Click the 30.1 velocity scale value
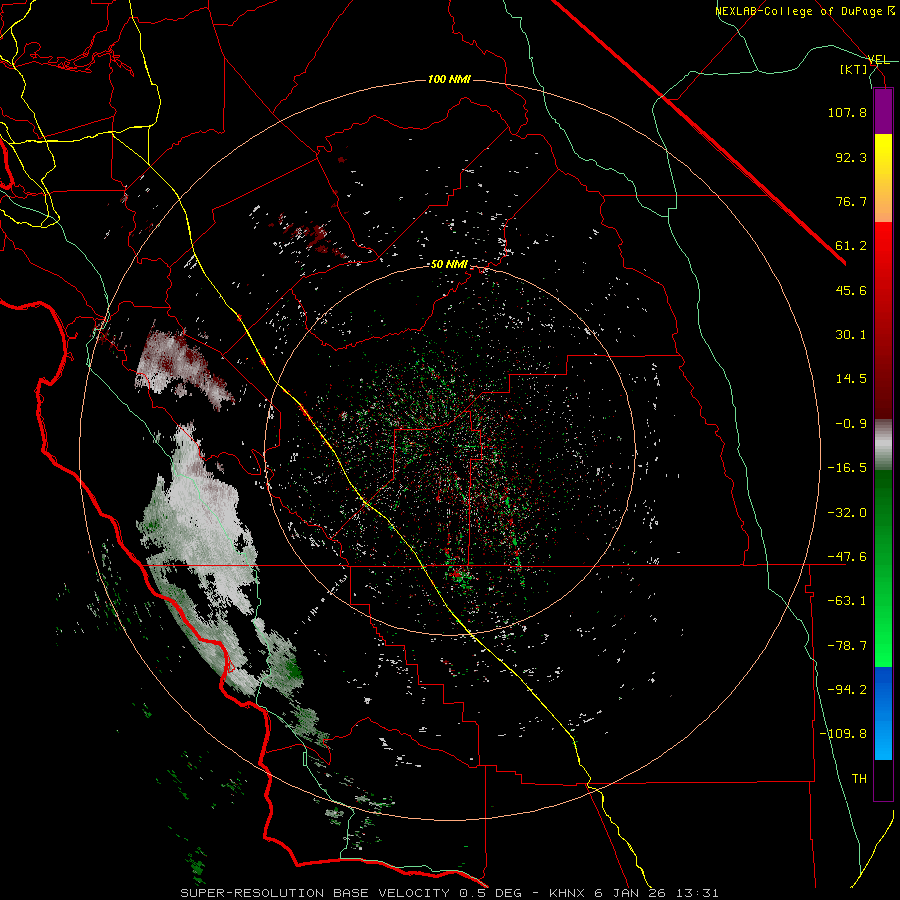Image resolution: width=900 pixels, height=900 pixels. tap(851, 335)
